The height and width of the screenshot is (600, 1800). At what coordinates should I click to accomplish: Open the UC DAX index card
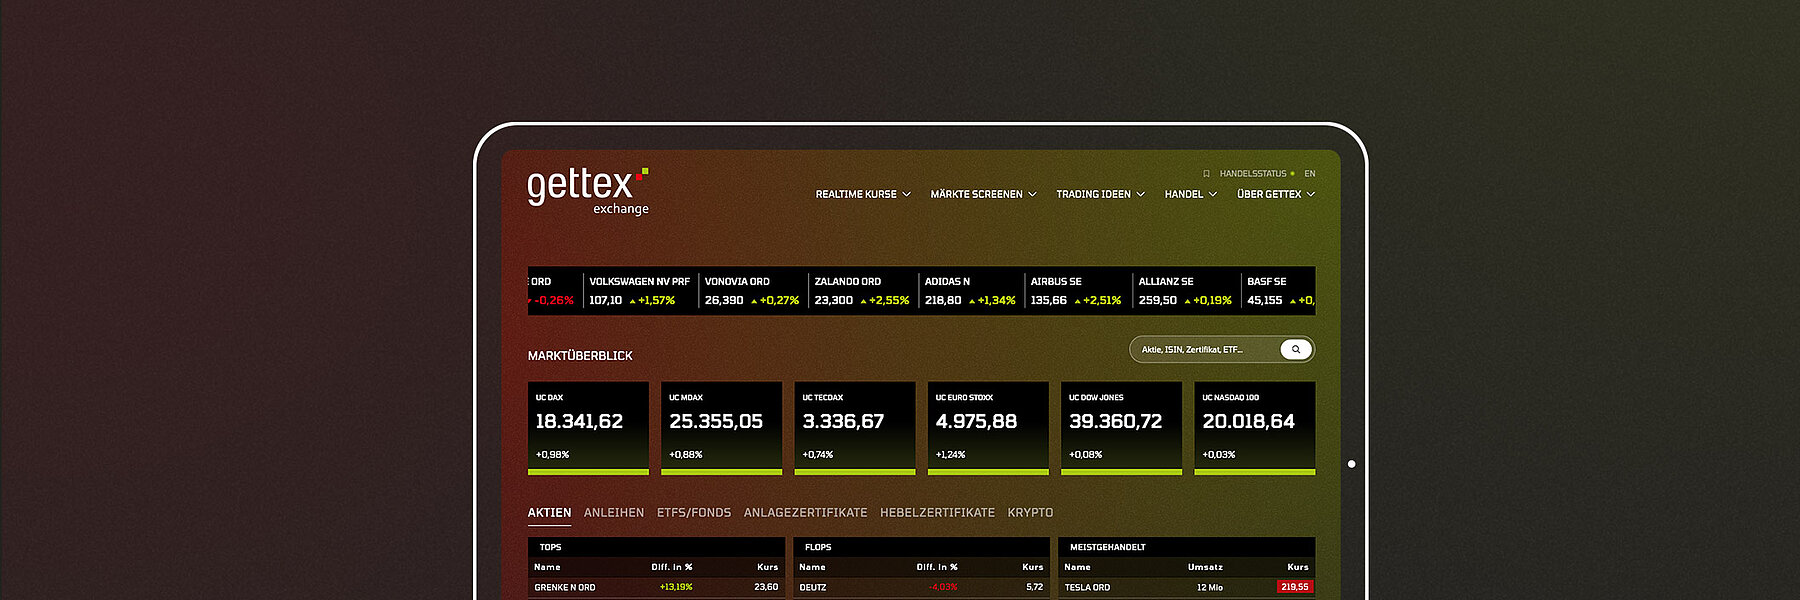[588, 428]
